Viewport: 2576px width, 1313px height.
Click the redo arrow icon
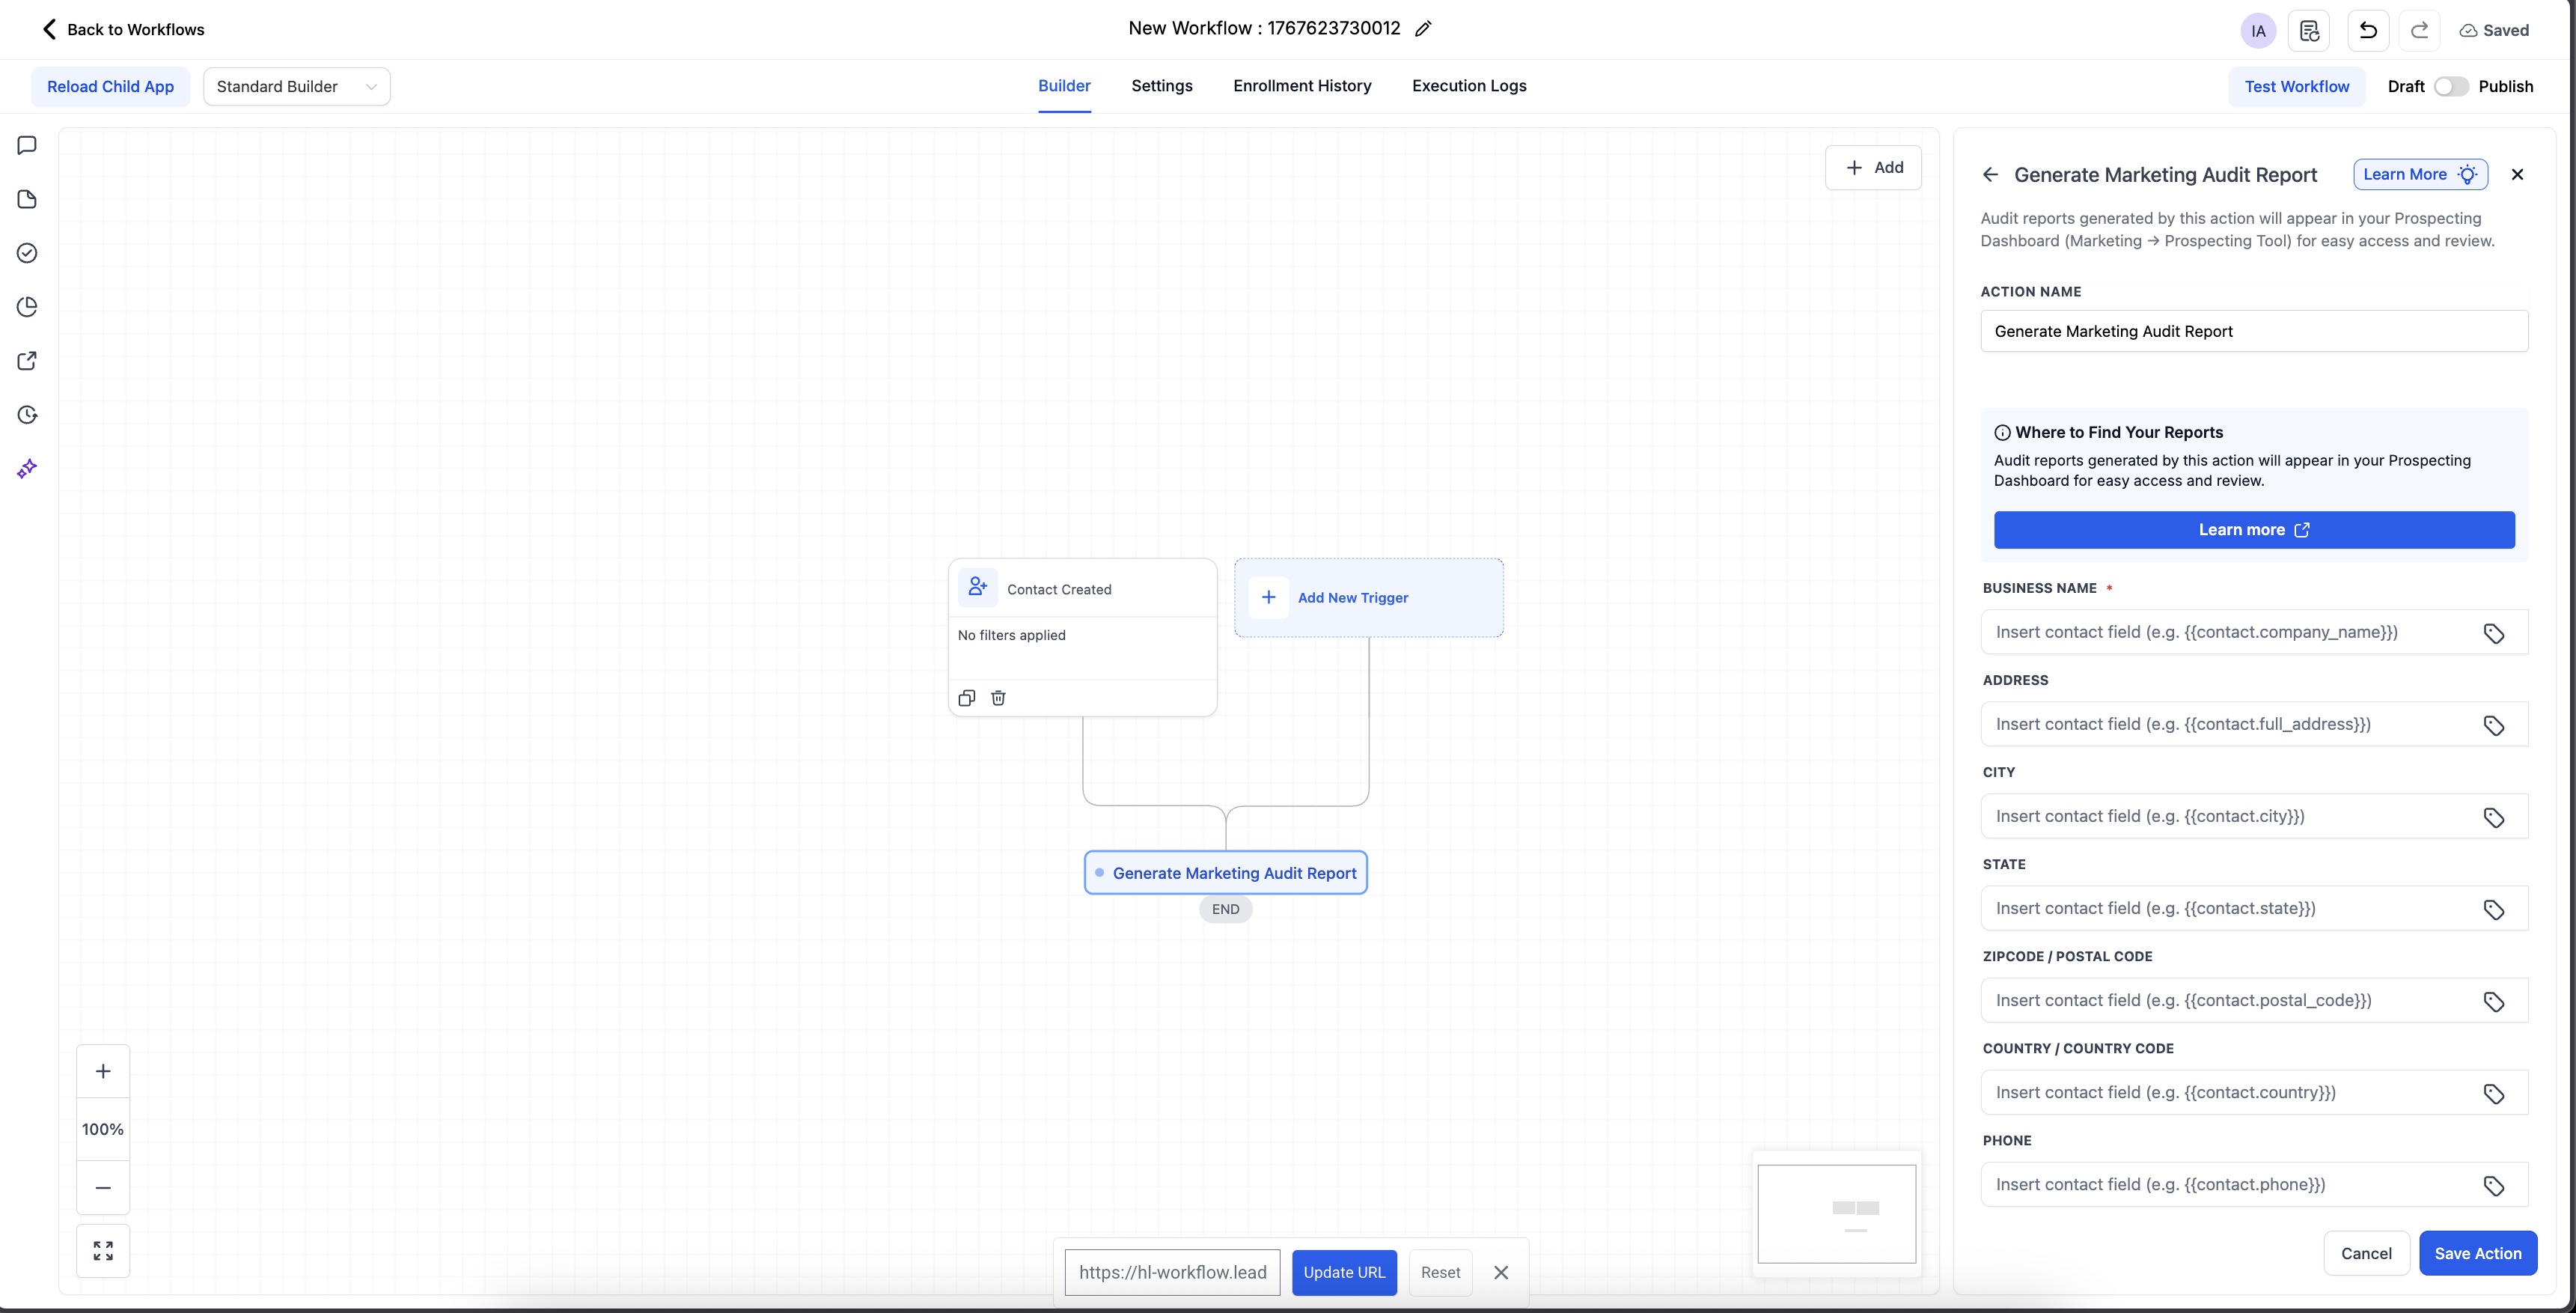tap(2419, 30)
